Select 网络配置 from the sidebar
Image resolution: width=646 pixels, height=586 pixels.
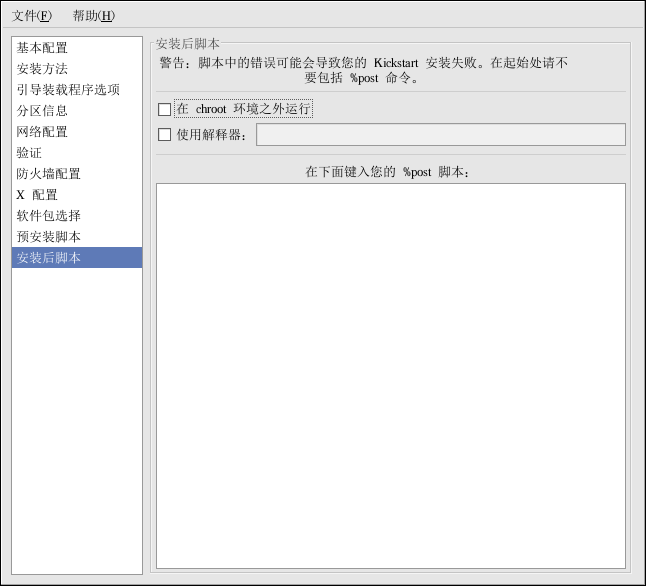click(x=42, y=132)
